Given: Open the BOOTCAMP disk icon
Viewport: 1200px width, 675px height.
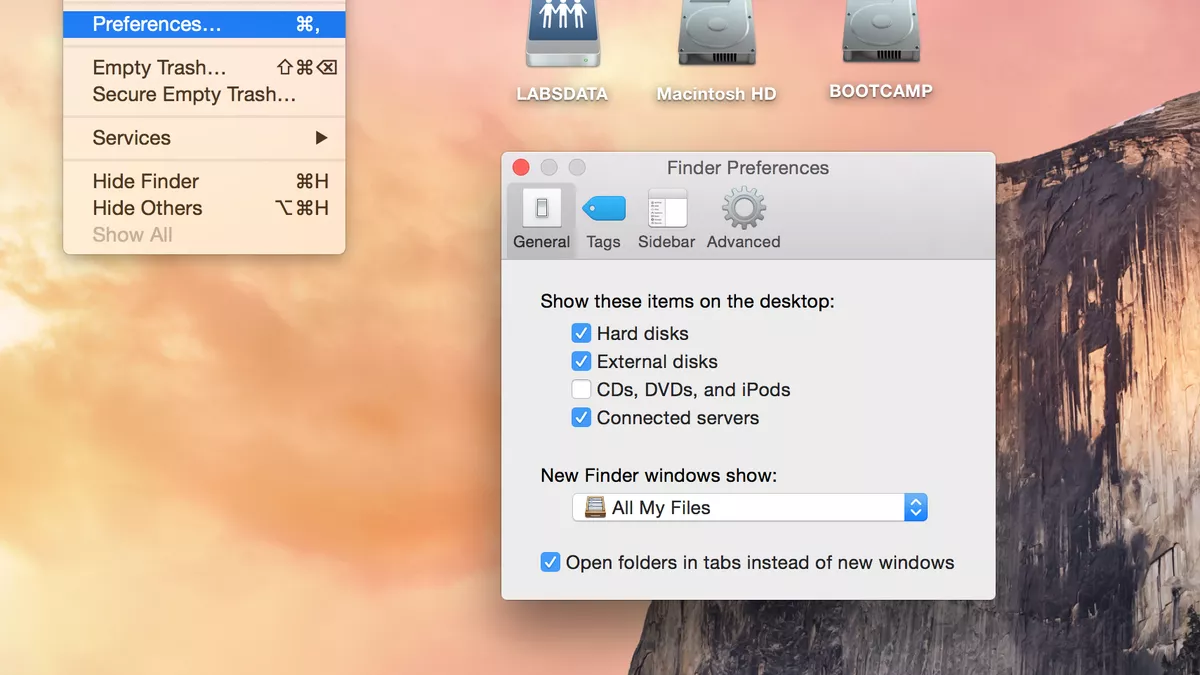Looking at the screenshot, I should pos(880,31).
